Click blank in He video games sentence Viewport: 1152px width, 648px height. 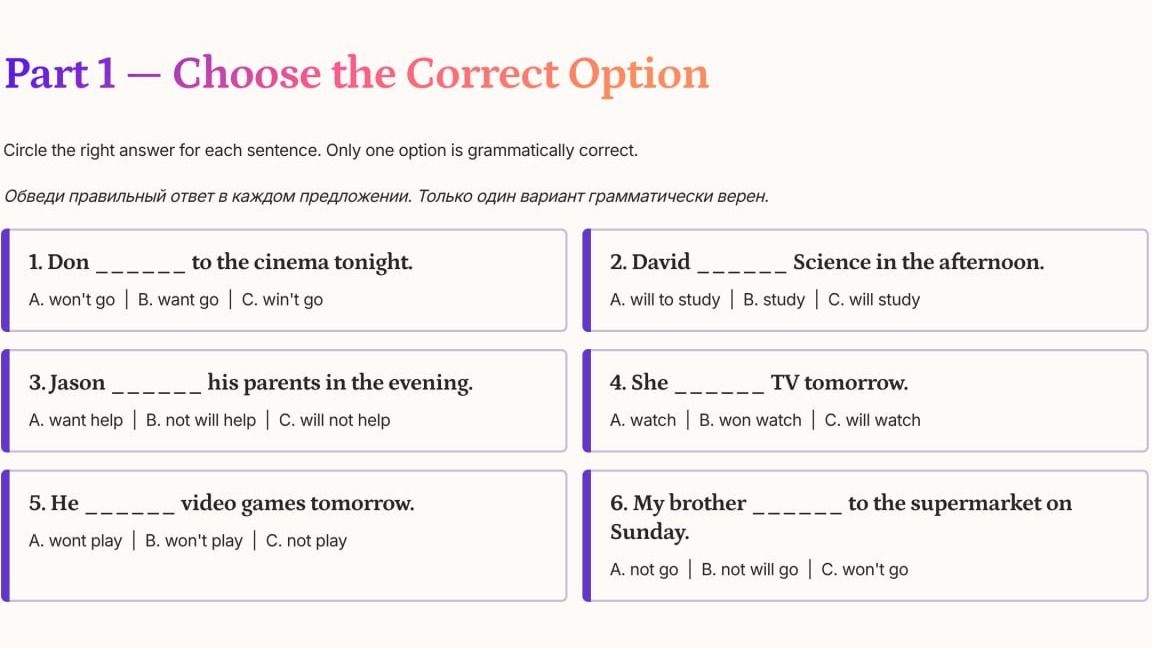click(130, 508)
